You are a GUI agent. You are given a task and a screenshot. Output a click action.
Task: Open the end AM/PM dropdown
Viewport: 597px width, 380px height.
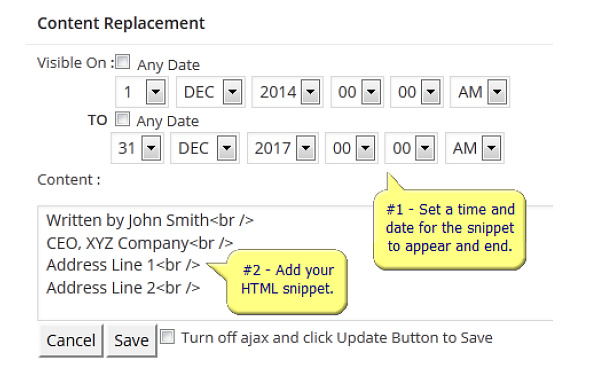pos(475,148)
